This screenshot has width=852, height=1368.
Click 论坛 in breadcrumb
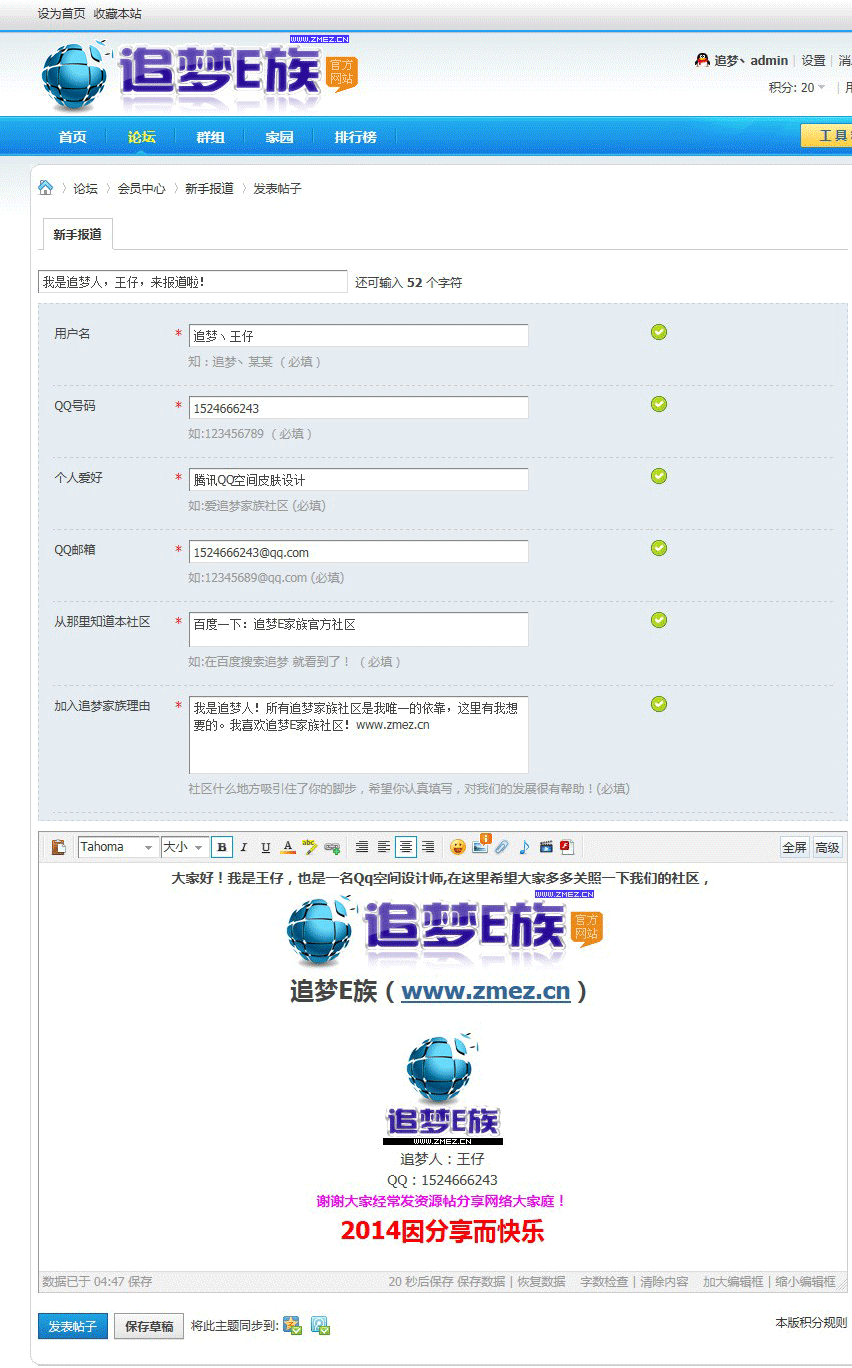coord(85,188)
